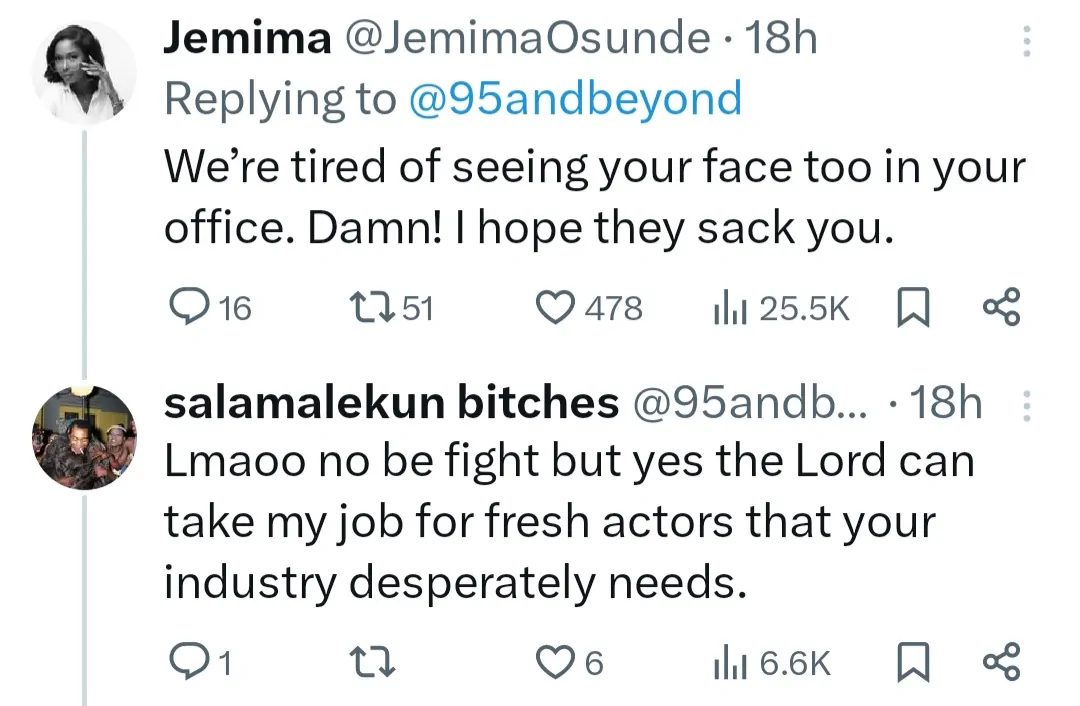Open the Jemima display name

pos(246,39)
